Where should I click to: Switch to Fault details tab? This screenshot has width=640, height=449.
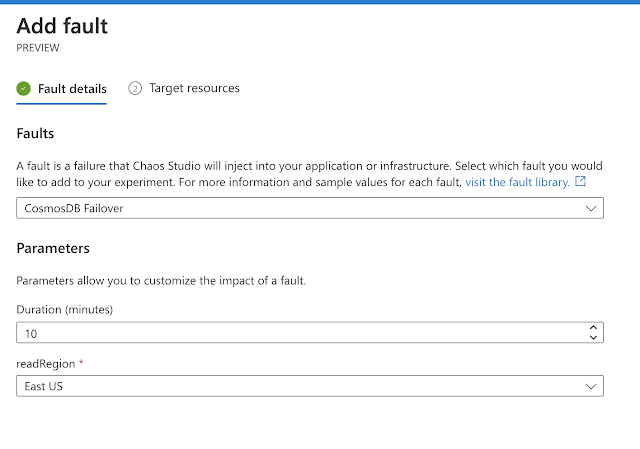(x=72, y=89)
